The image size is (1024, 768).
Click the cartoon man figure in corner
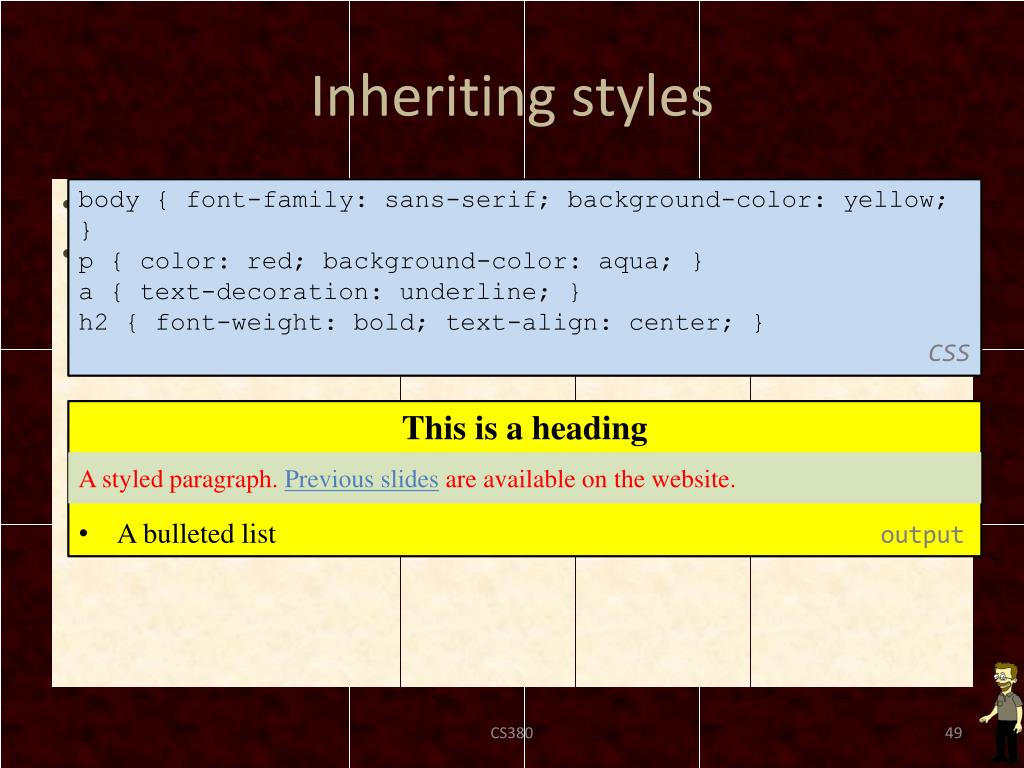coord(1002,713)
